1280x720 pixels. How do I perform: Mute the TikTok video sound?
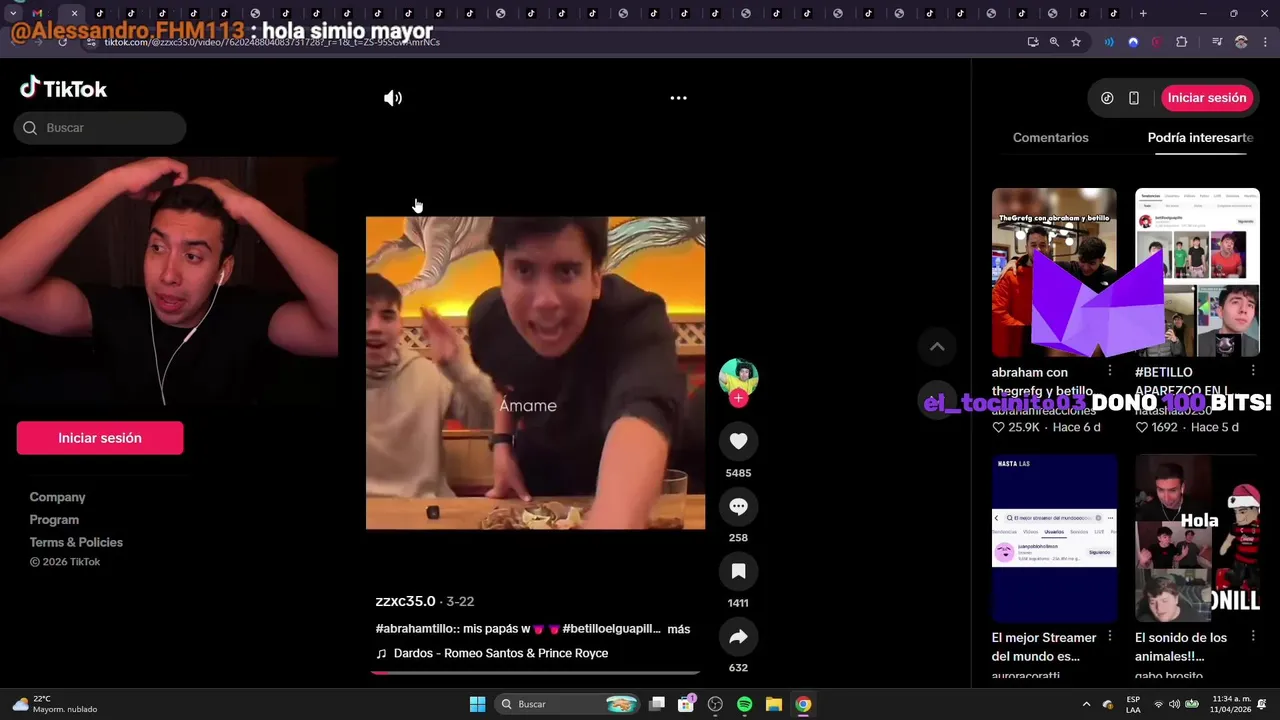[393, 98]
